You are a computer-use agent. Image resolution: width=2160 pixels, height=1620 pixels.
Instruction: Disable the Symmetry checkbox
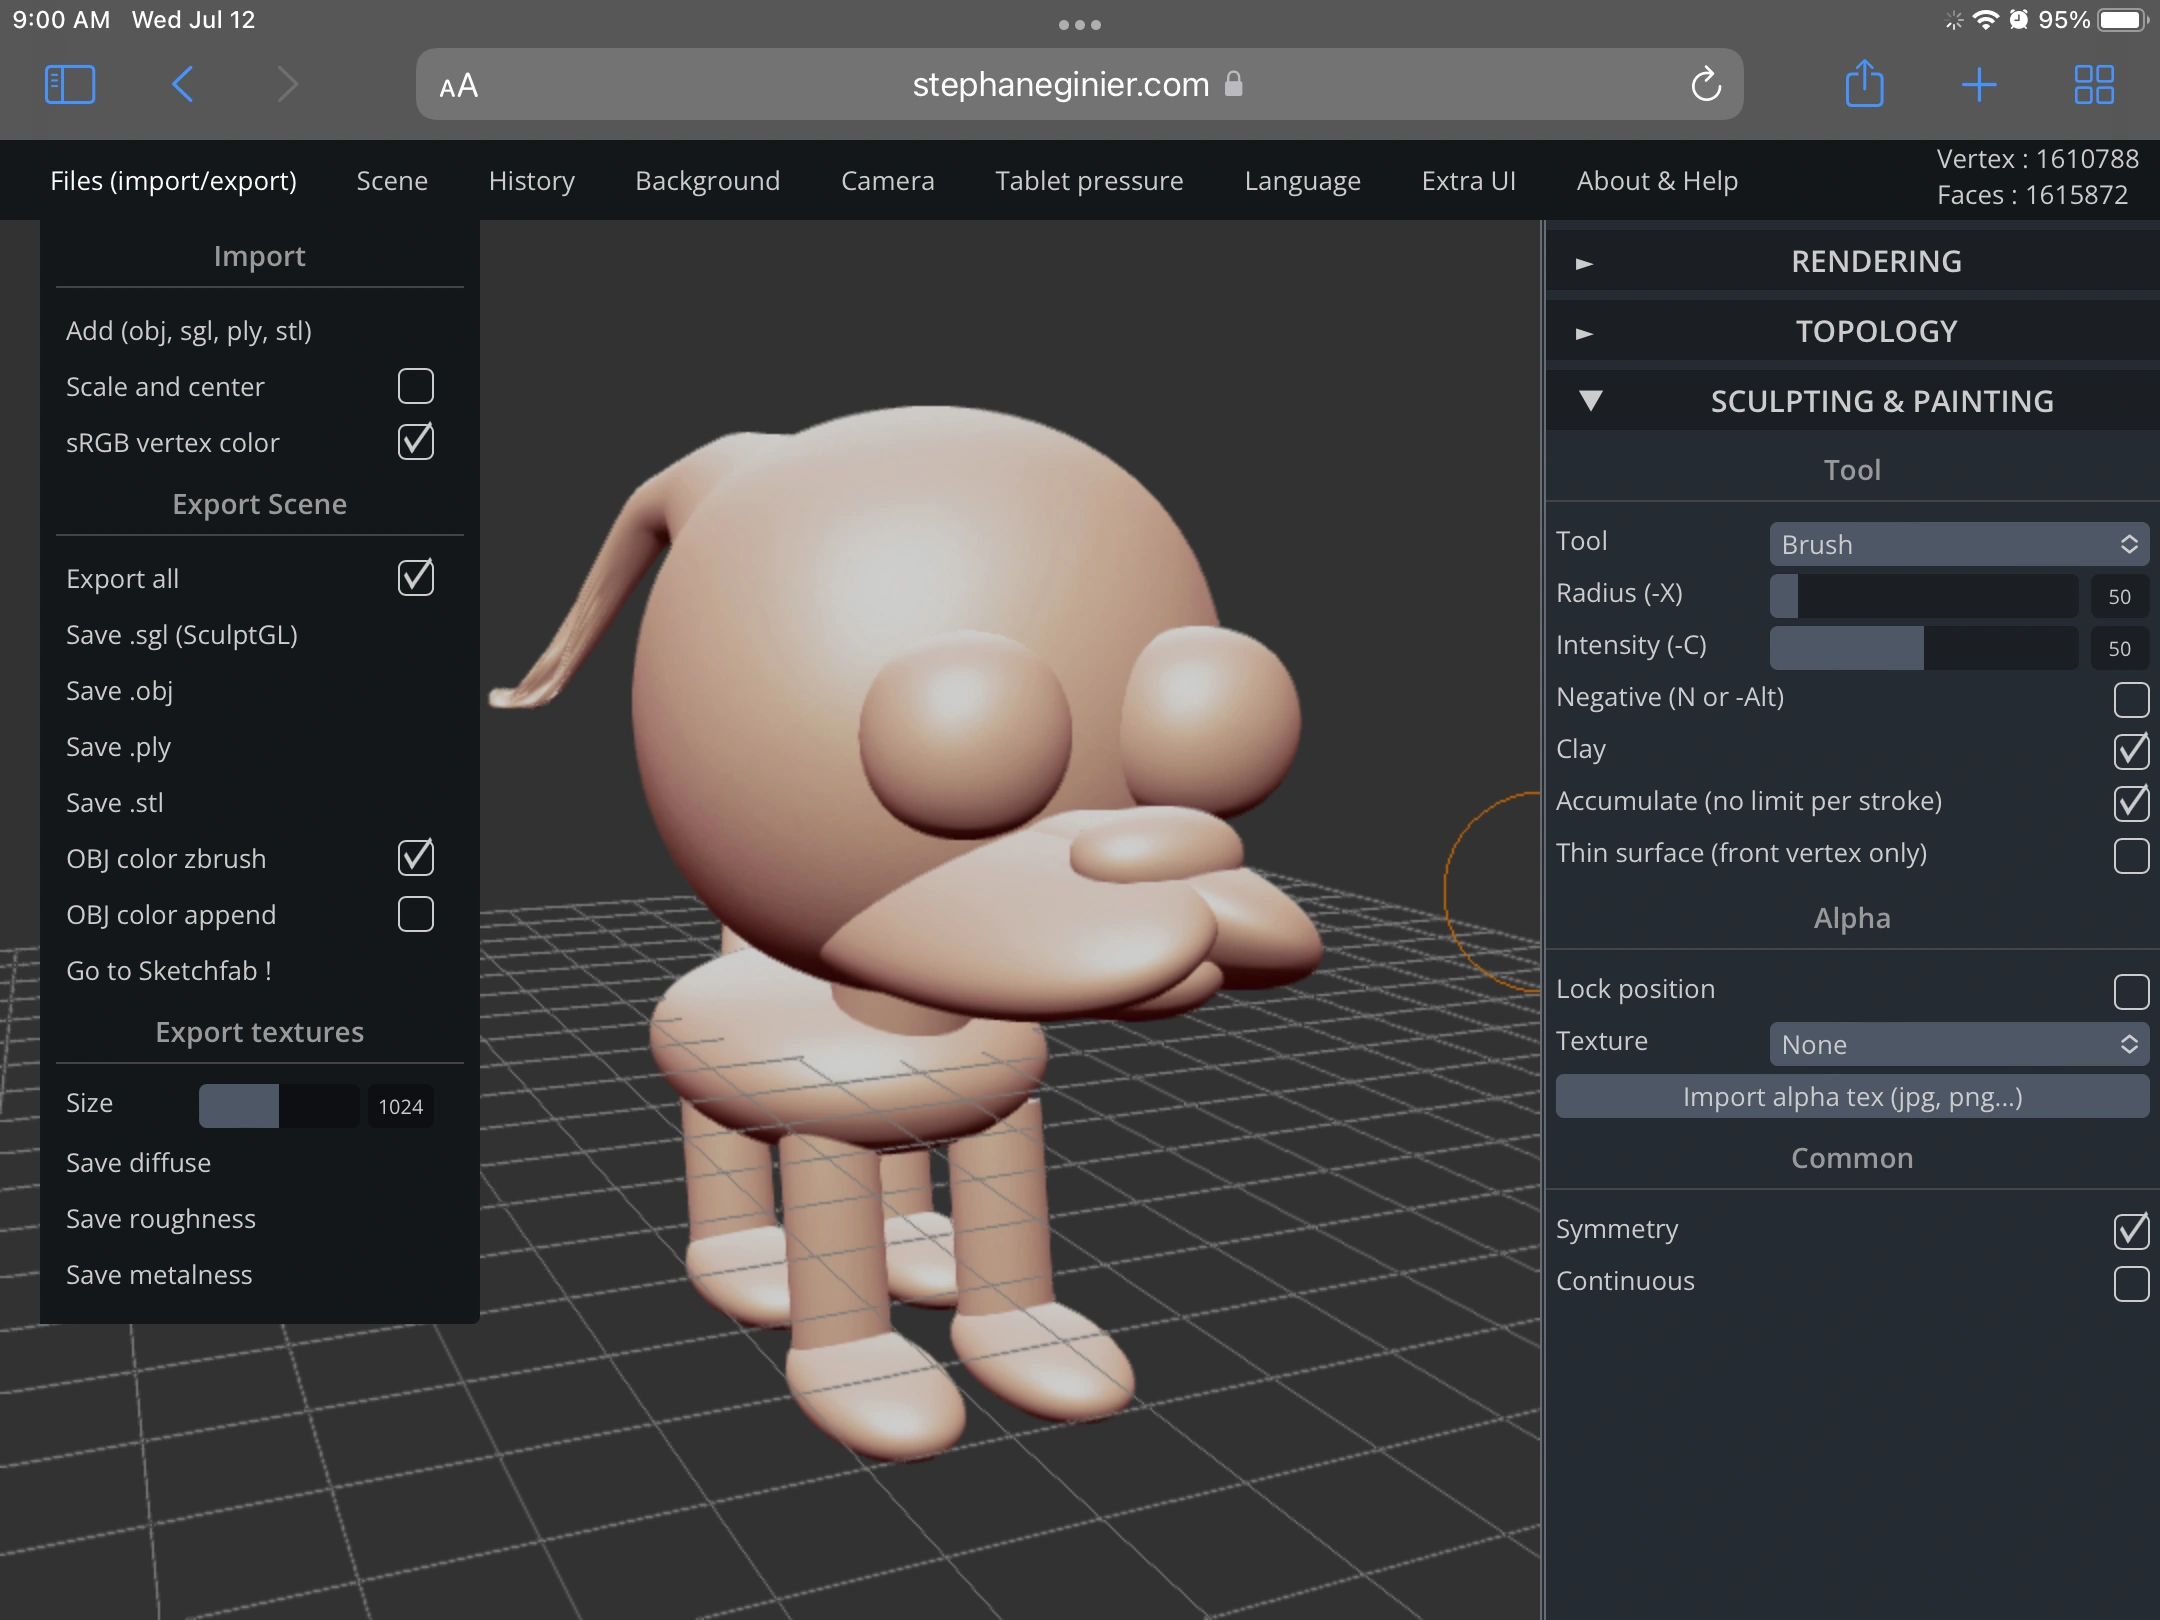(2130, 1230)
